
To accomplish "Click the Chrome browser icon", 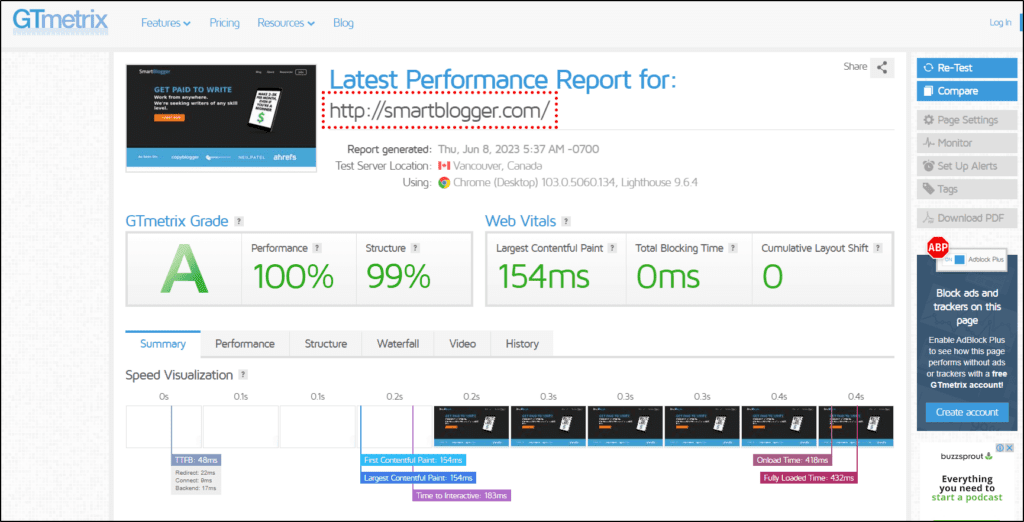I will pyautogui.click(x=444, y=183).
